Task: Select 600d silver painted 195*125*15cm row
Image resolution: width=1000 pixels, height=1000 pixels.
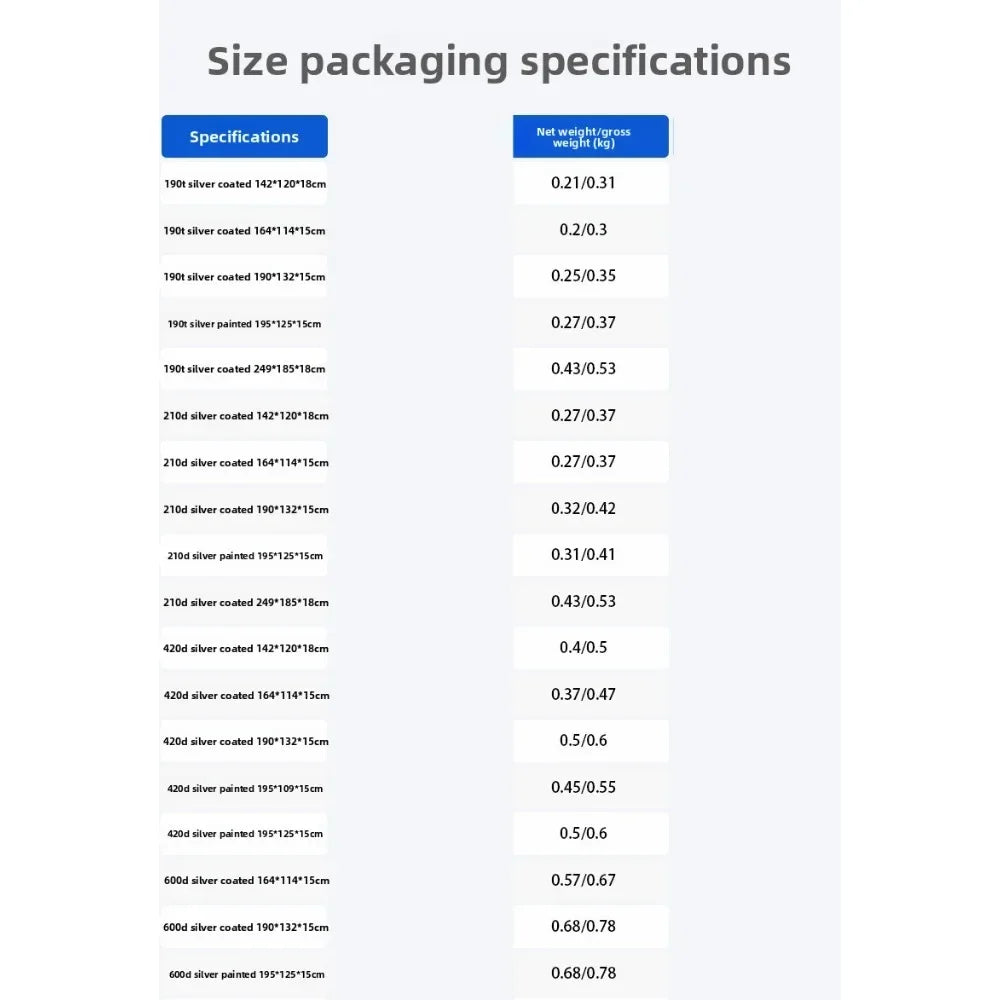Action: [x=246, y=974]
